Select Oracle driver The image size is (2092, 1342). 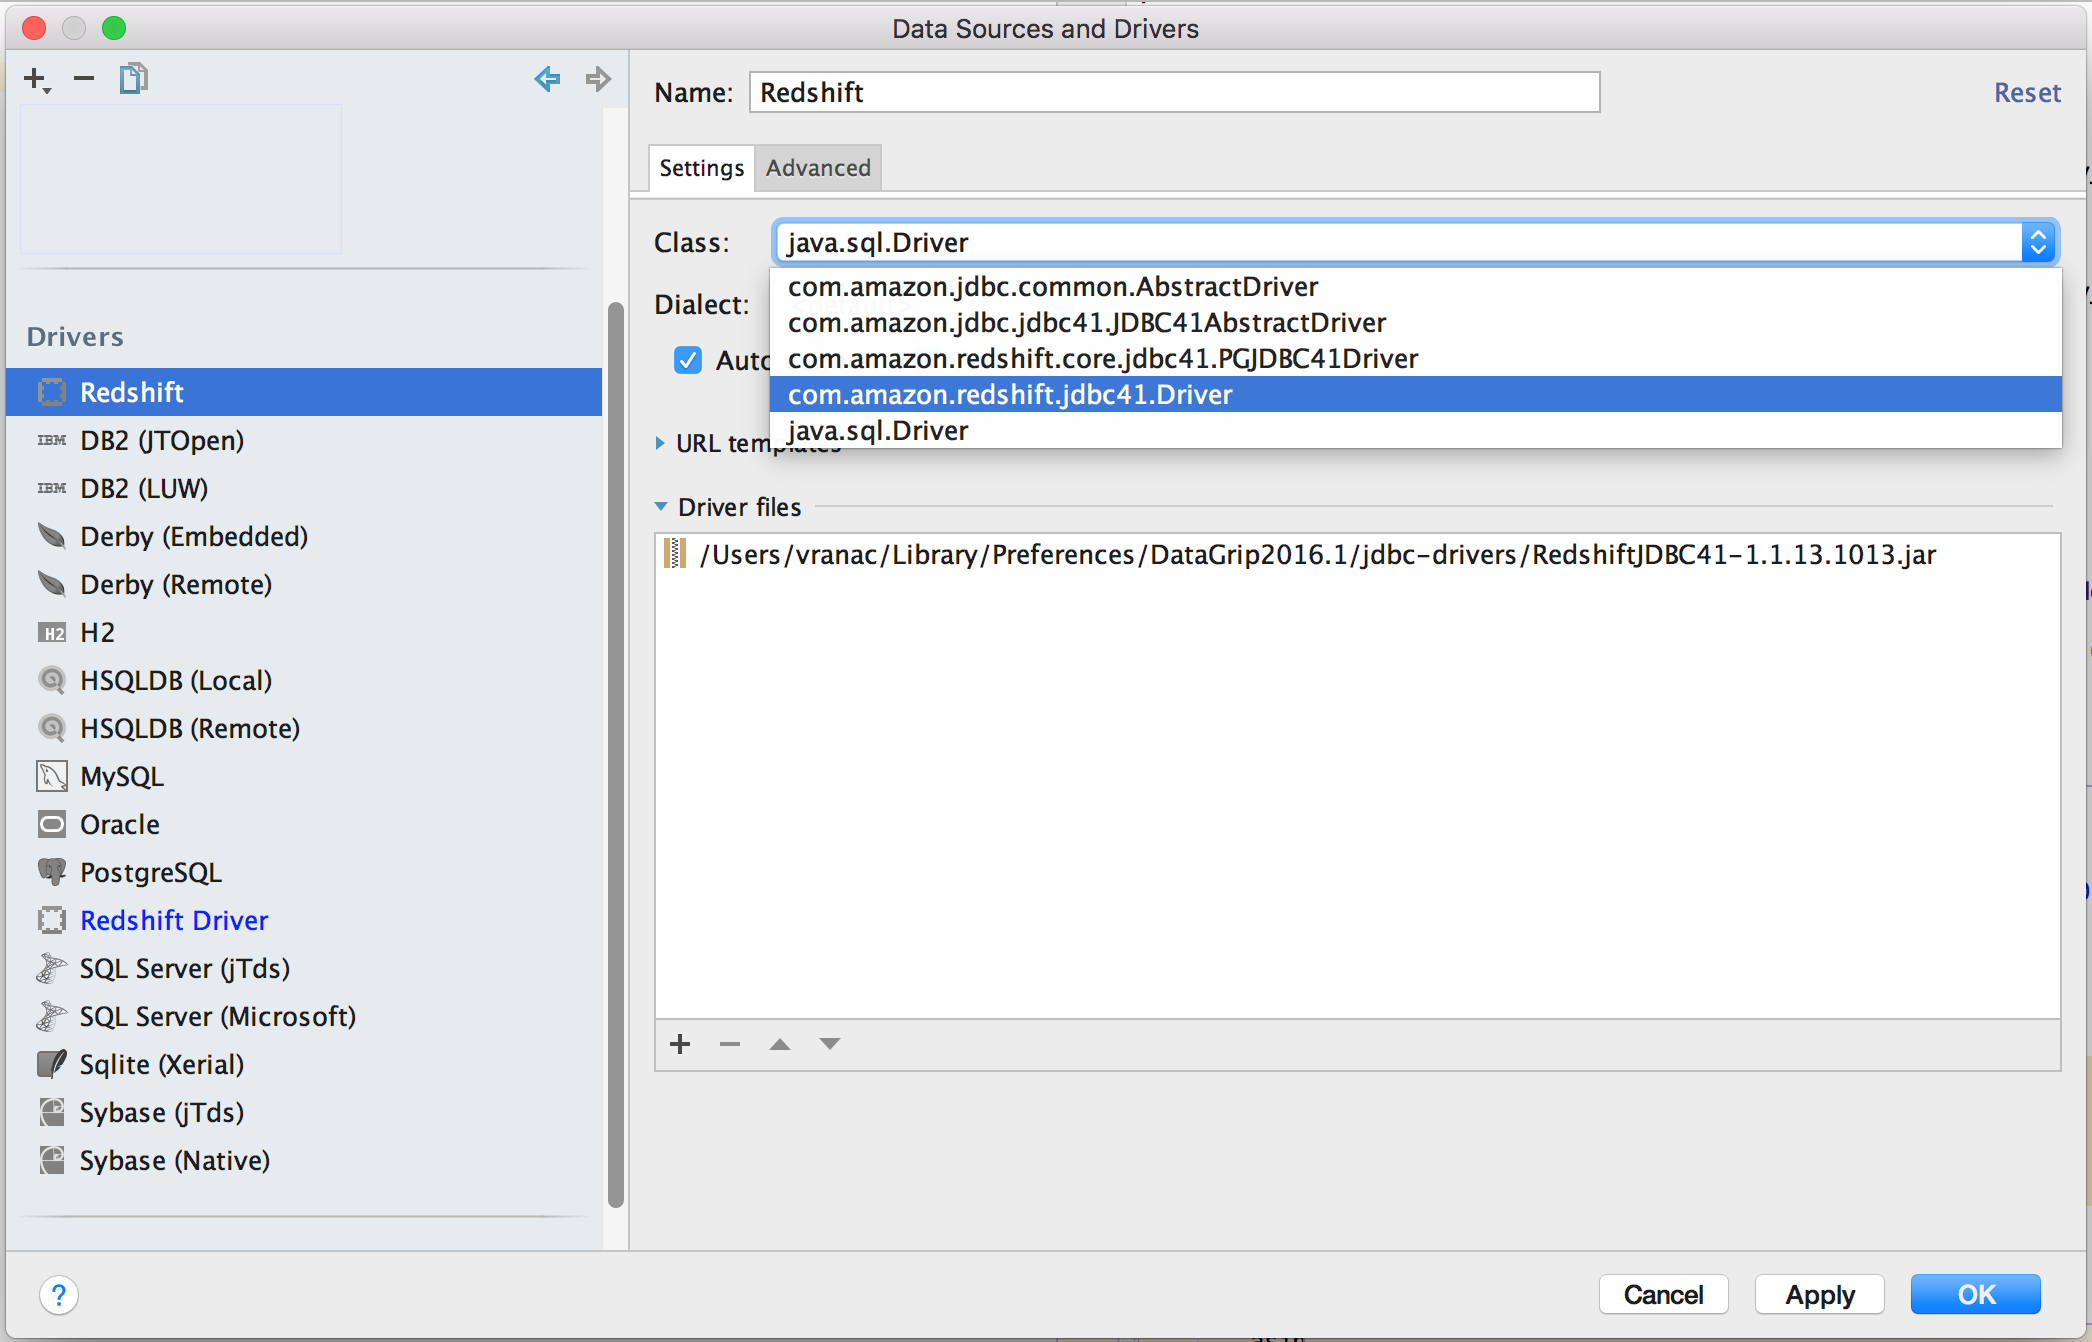click(304, 824)
